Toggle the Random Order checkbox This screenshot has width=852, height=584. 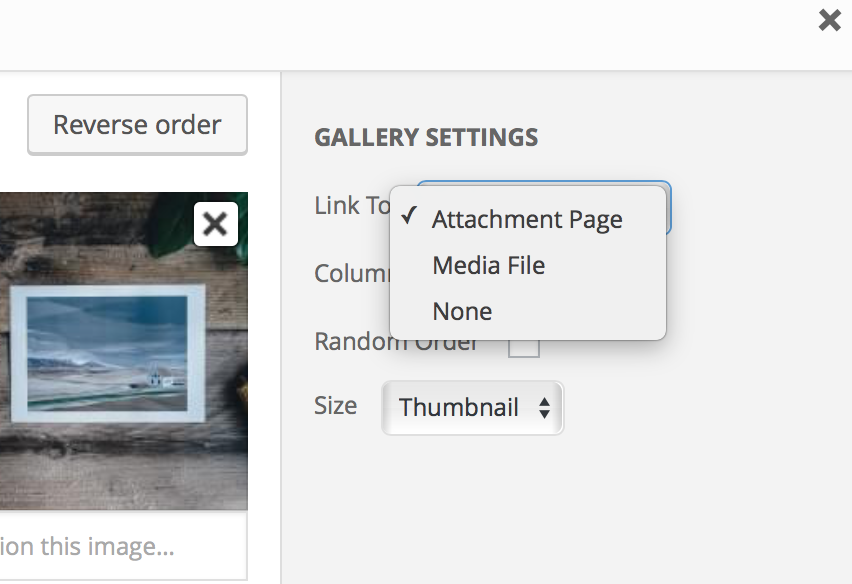pyautogui.click(x=525, y=347)
